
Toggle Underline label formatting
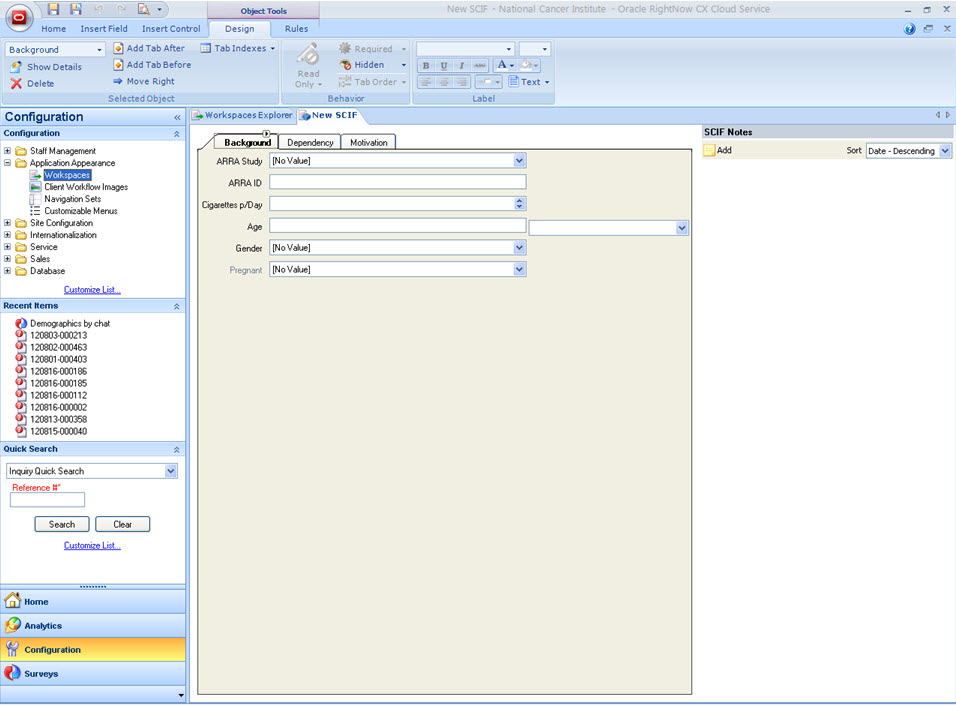point(444,65)
